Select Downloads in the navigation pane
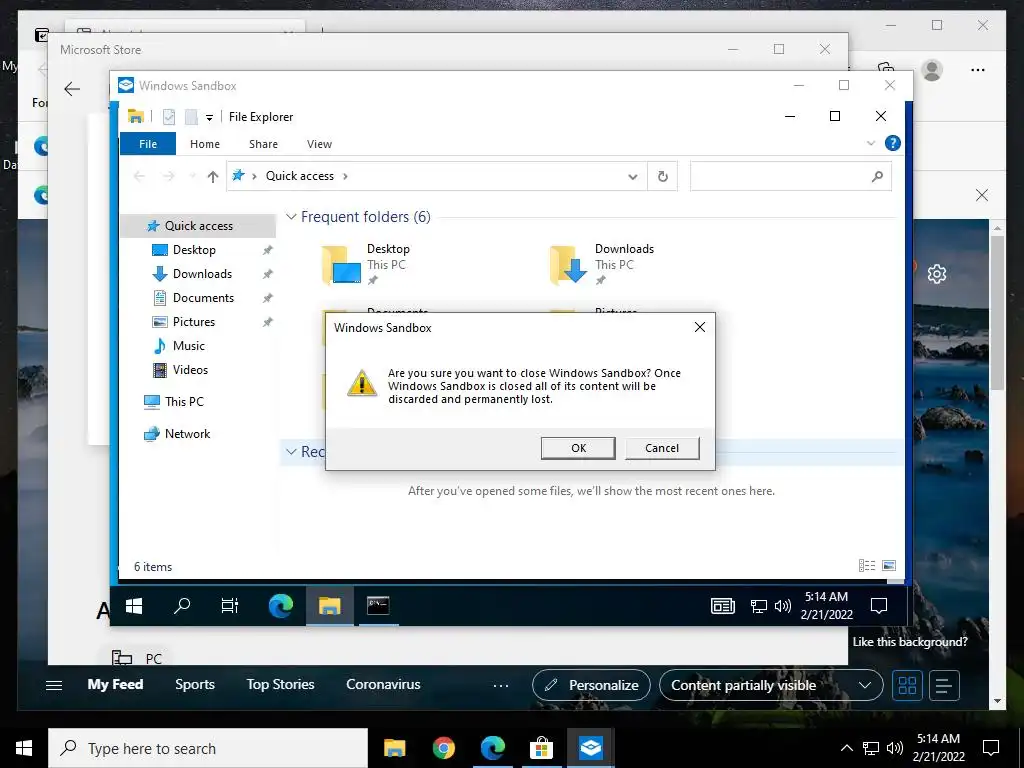 click(202, 274)
